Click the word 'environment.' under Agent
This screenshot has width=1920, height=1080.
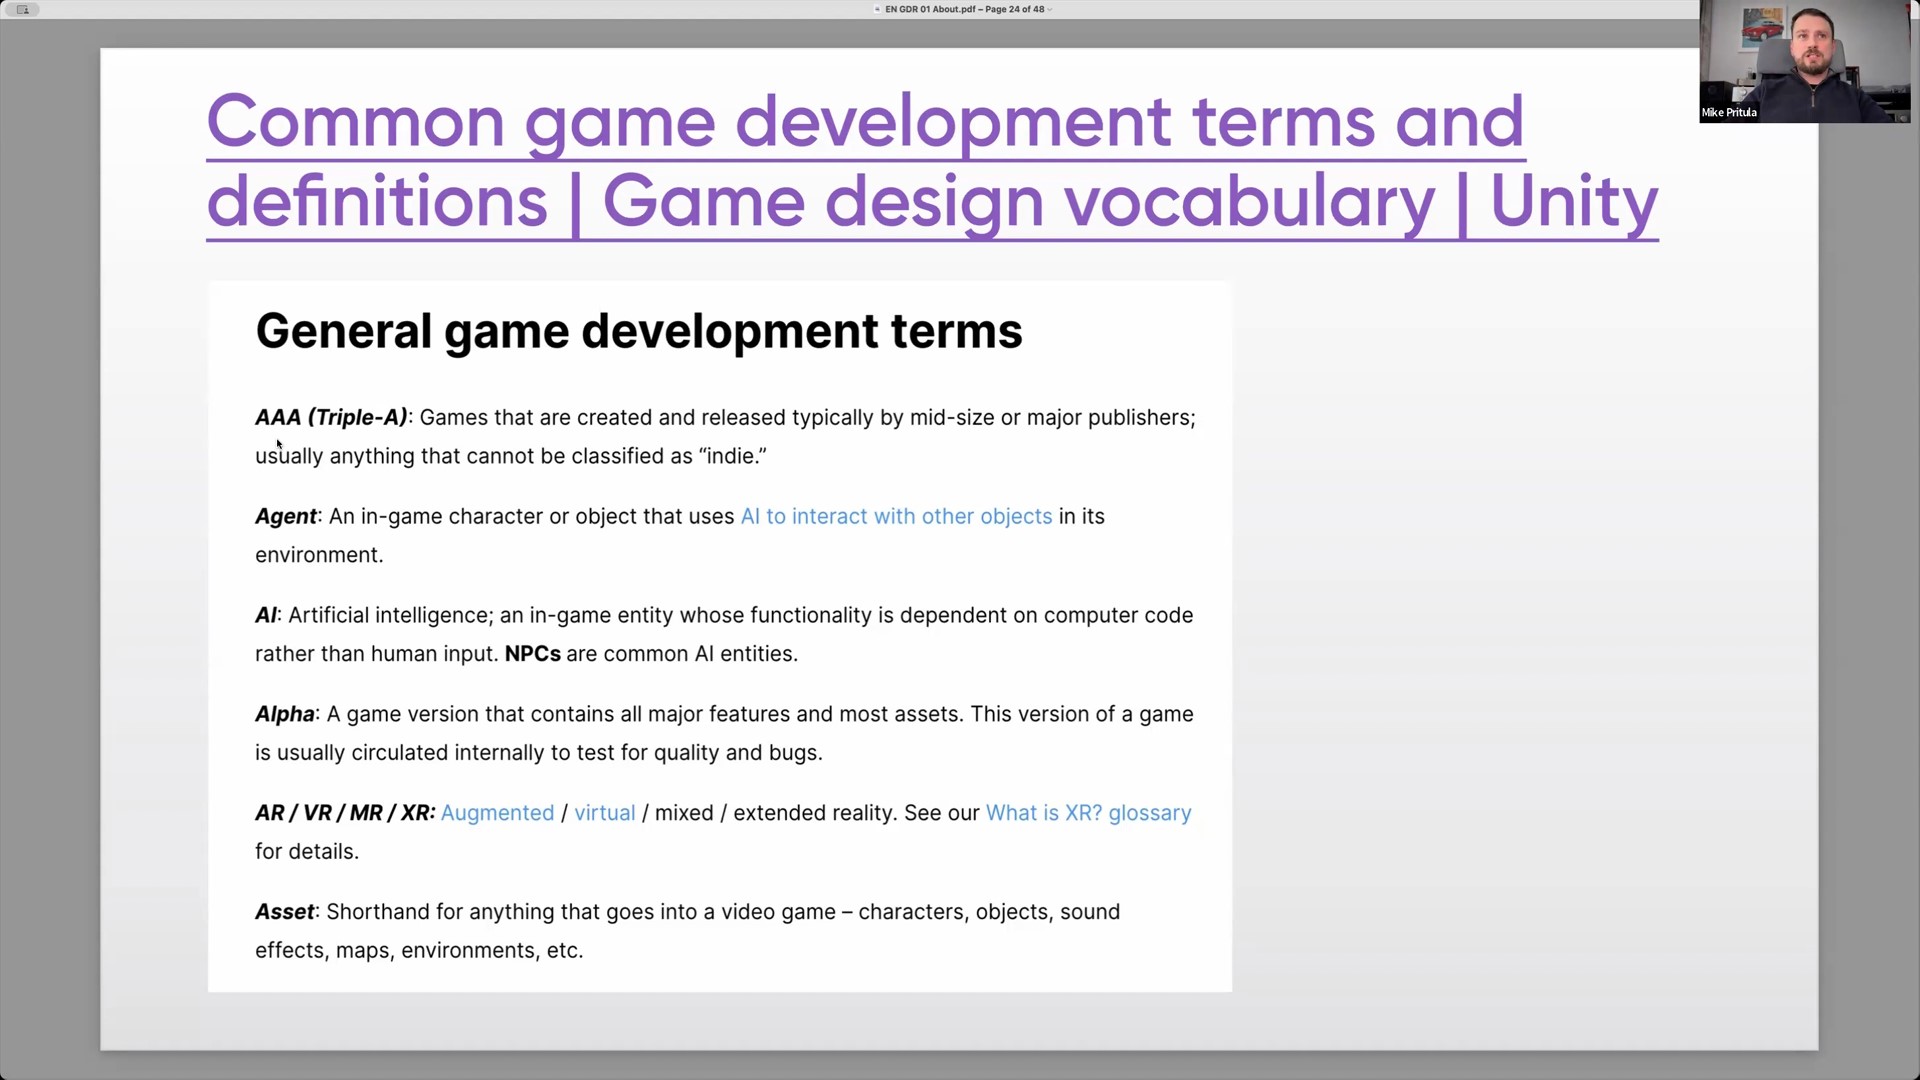click(319, 555)
